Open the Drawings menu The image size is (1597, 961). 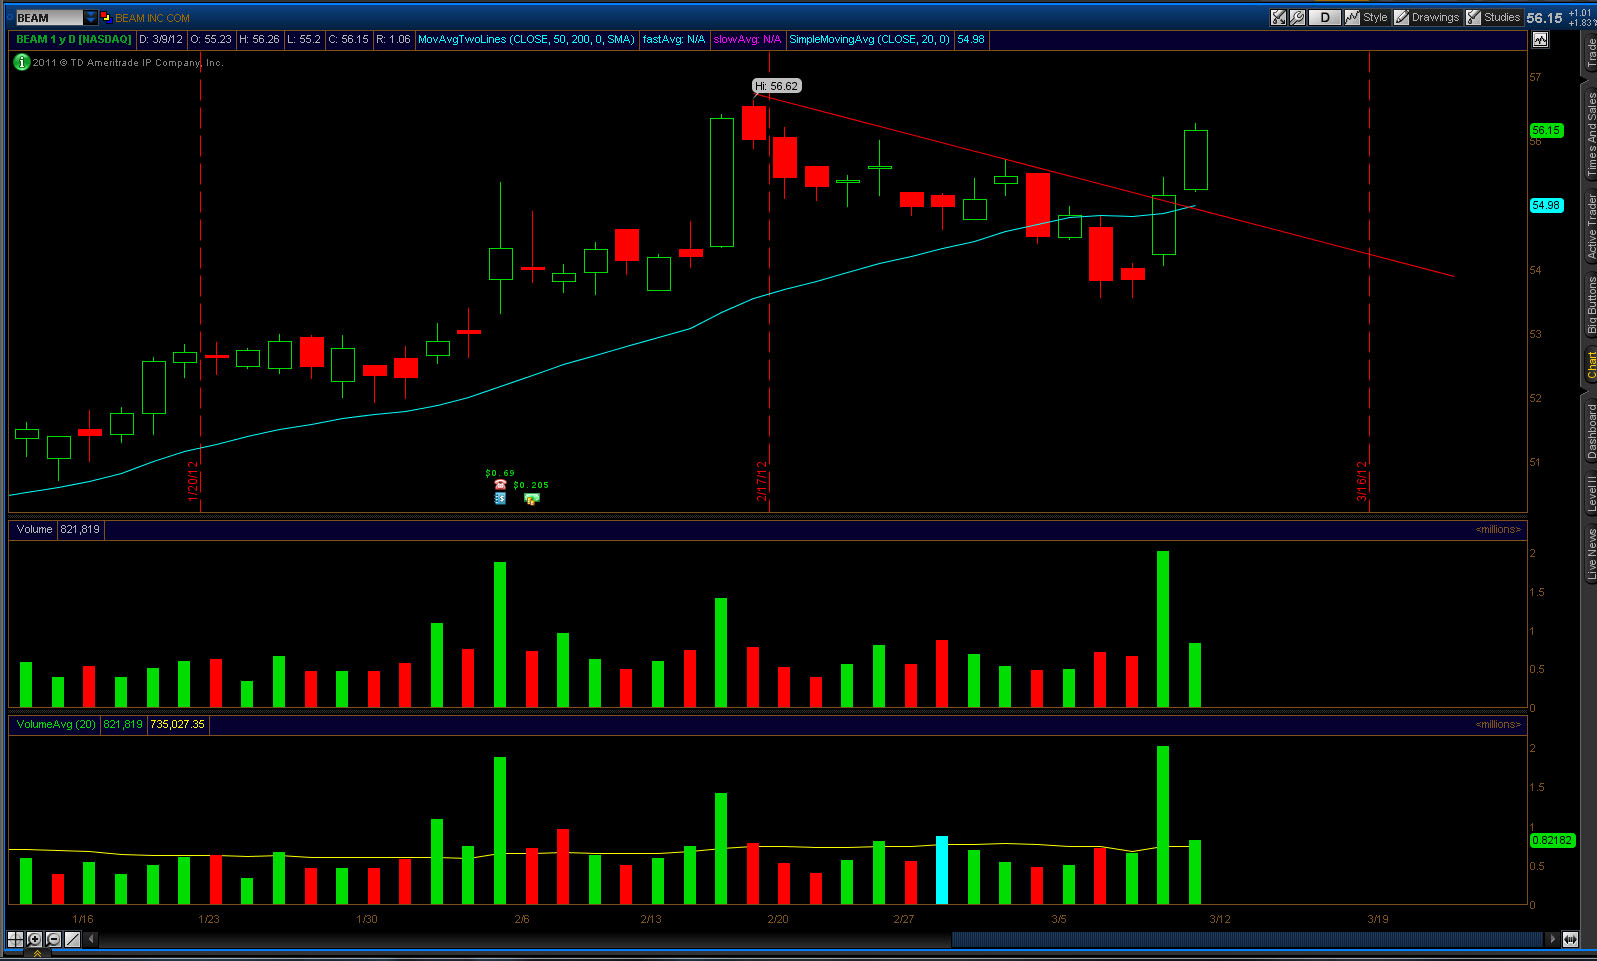(x=1427, y=17)
